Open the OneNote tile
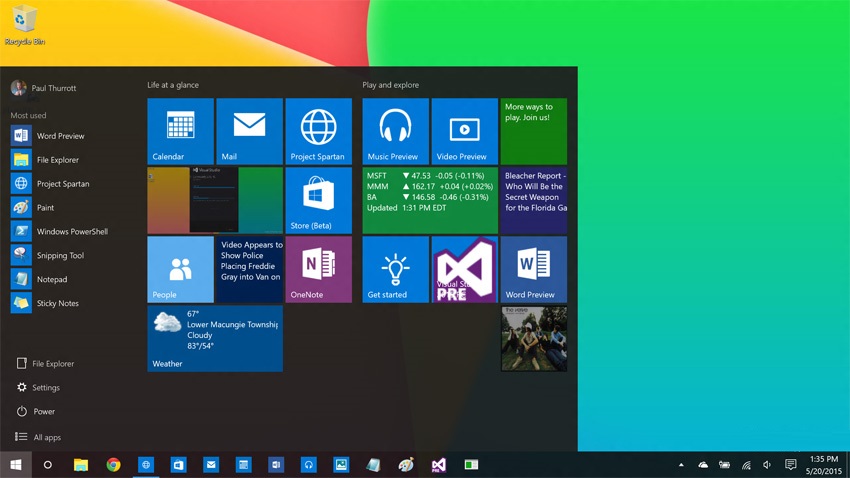Screen dimensions: 850x478 pyautogui.click(x=319, y=269)
